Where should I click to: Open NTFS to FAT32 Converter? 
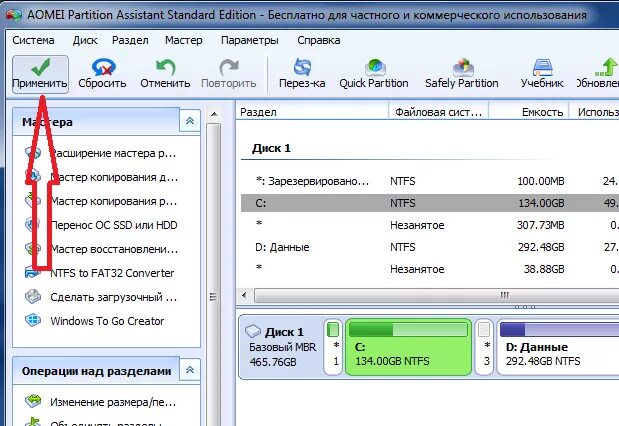coord(112,273)
